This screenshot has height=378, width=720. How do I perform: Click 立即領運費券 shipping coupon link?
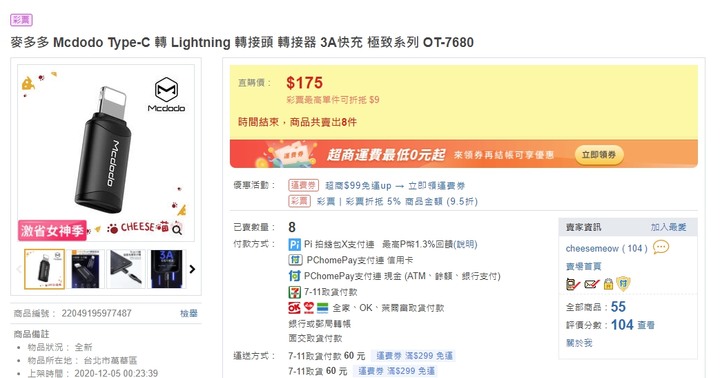point(436,186)
